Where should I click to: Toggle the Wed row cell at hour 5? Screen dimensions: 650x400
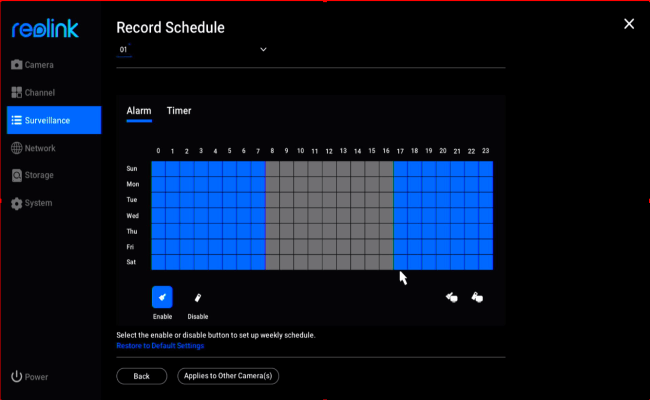[x=230, y=216]
